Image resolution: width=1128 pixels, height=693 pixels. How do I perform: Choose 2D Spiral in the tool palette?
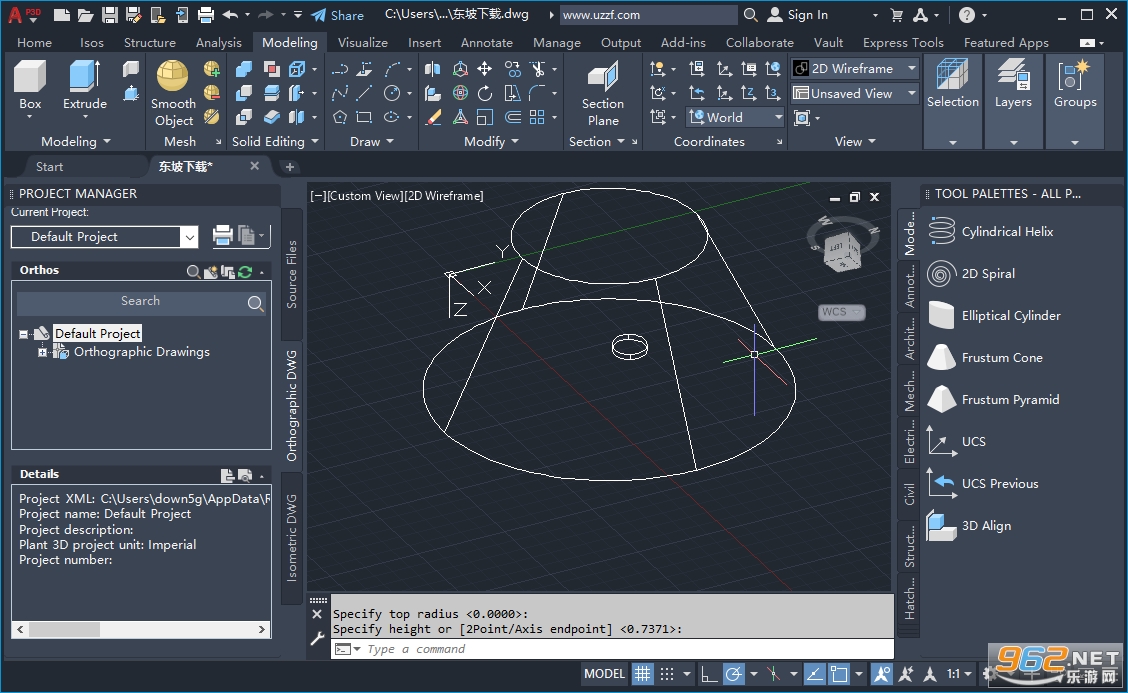971,273
